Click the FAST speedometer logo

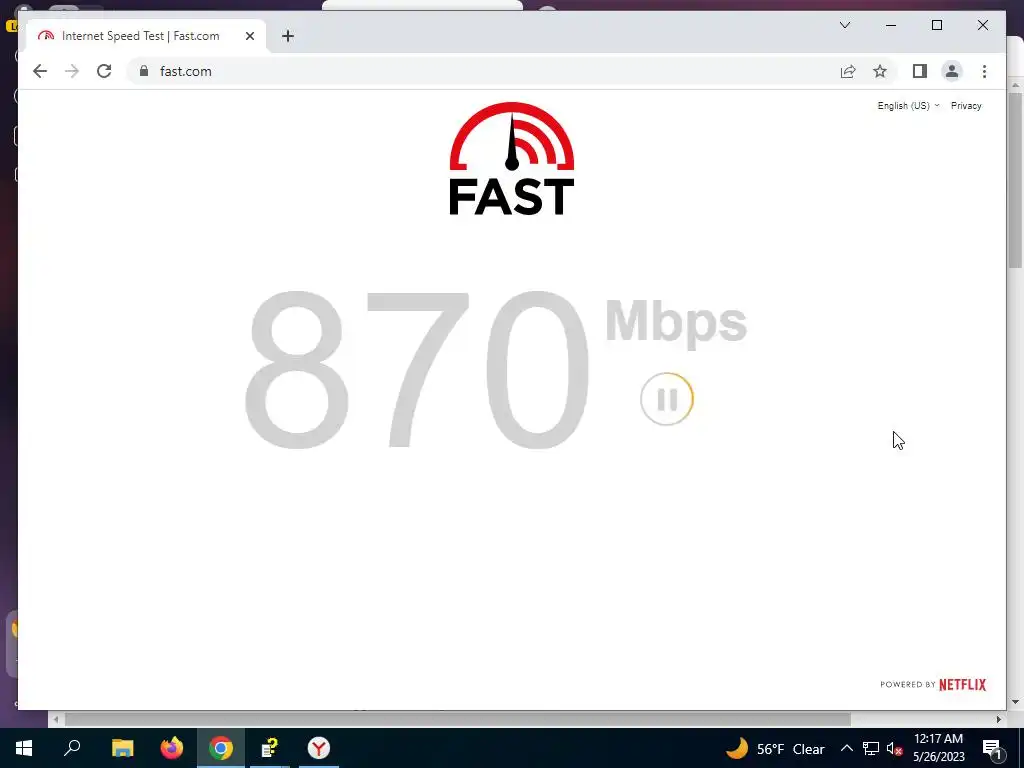(511, 159)
